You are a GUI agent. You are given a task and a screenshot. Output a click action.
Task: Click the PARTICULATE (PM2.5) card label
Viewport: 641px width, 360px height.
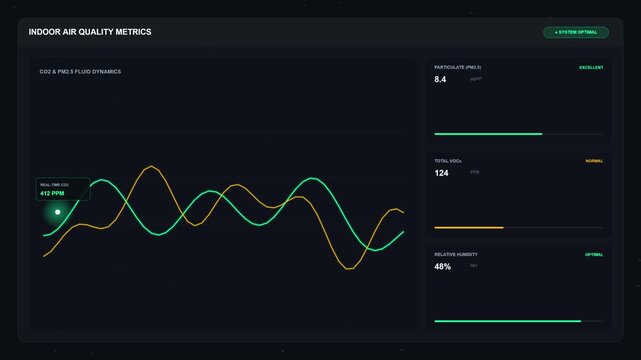[457, 67]
